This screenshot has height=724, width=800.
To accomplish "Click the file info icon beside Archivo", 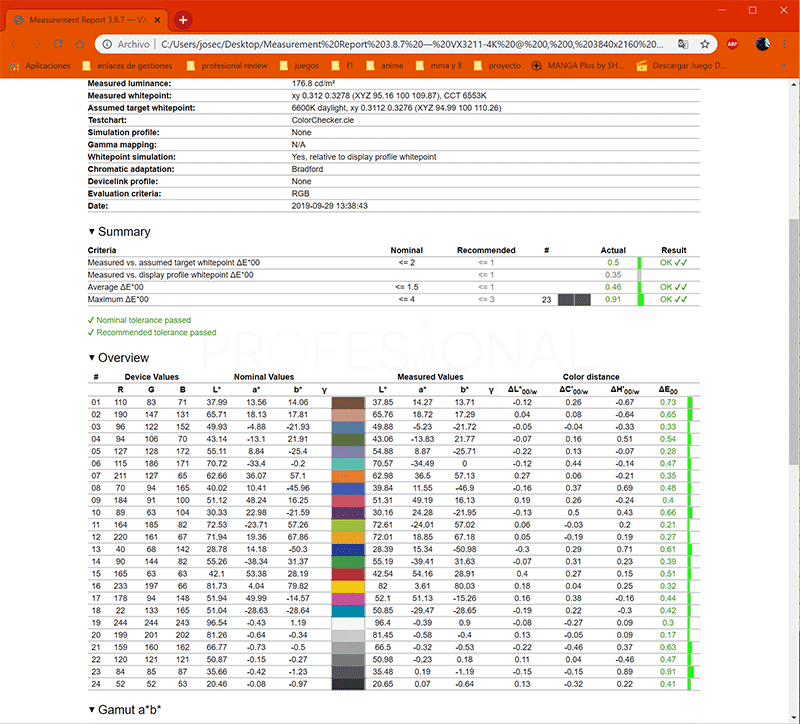I will (107, 44).
